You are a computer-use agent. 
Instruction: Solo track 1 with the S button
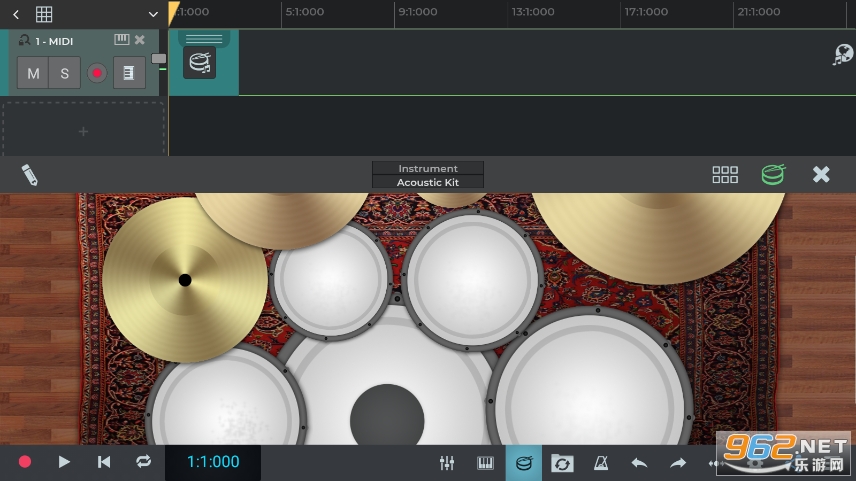point(64,73)
